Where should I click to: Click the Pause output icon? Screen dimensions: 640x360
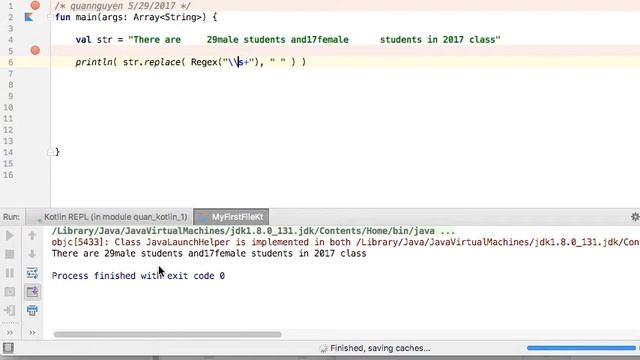[x=10, y=273]
